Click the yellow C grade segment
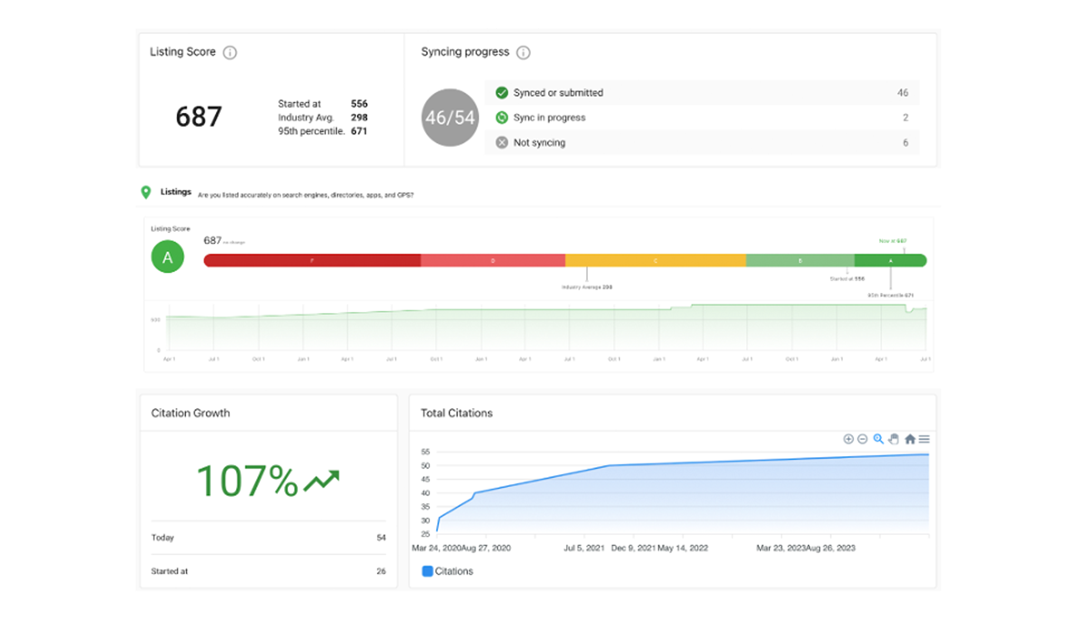The width and height of the screenshot is (1080, 621). (655, 260)
